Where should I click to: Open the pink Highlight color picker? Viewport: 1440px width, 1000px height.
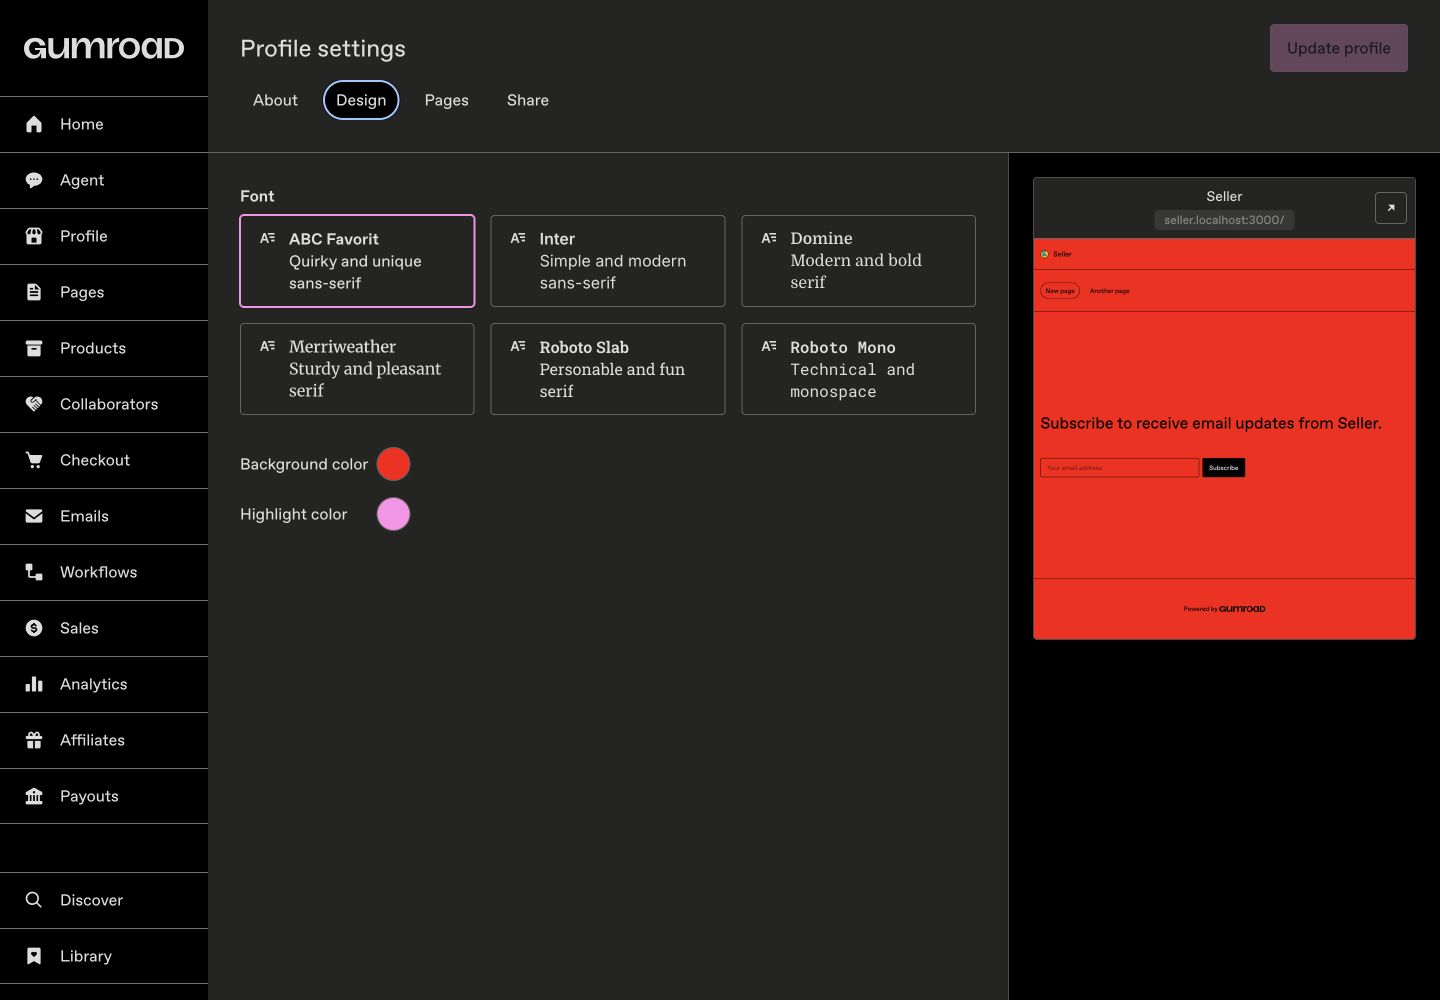(x=393, y=514)
